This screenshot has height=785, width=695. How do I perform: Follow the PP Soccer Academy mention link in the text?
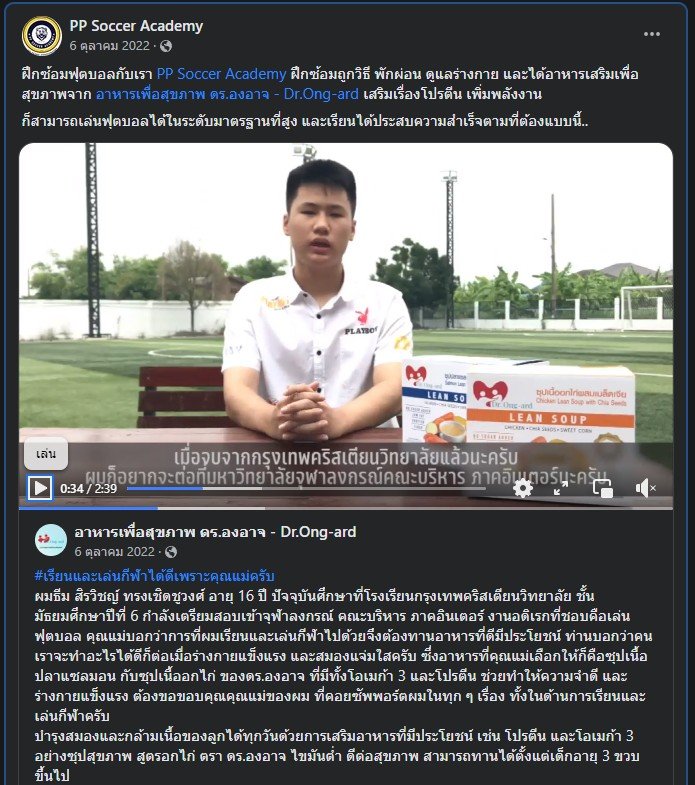click(x=221, y=74)
